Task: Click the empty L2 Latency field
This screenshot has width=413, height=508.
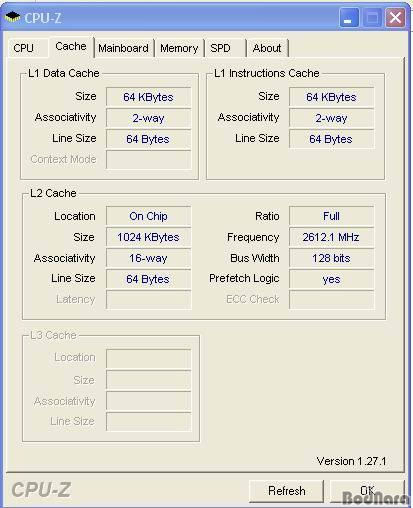Action: point(148,300)
